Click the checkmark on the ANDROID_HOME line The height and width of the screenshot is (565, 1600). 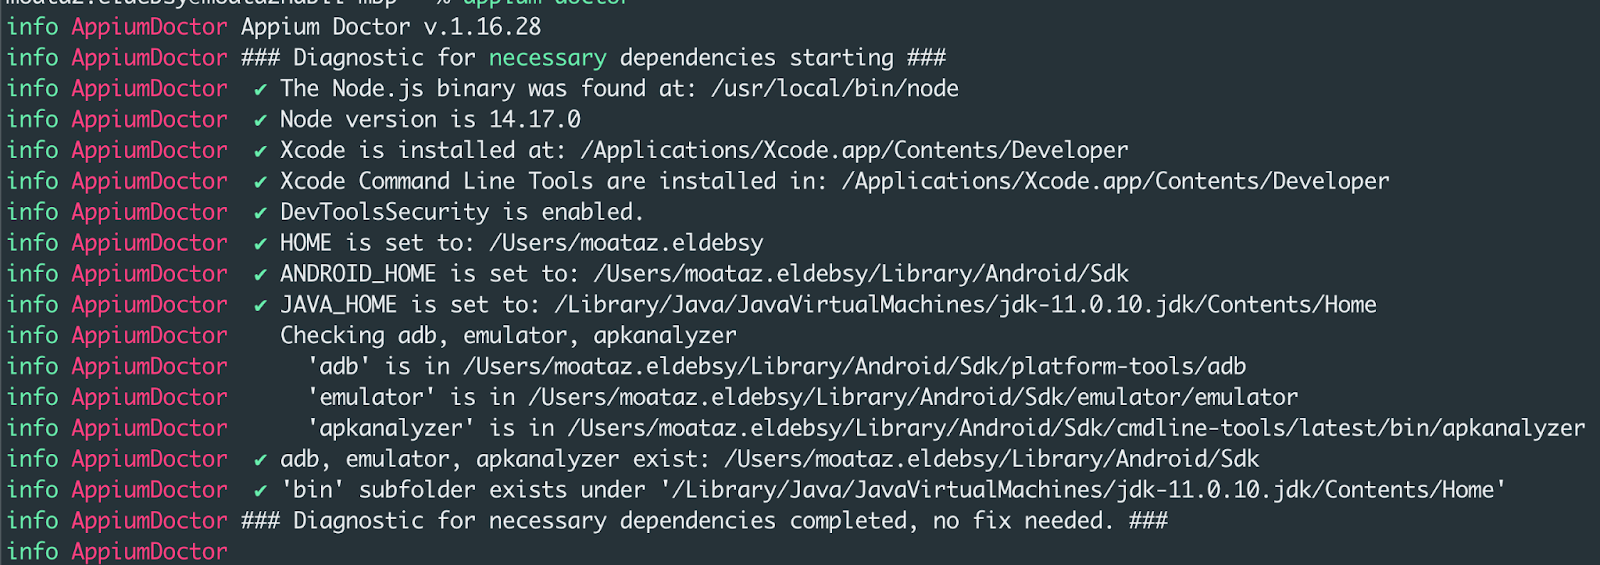click(x=260, y=275)
